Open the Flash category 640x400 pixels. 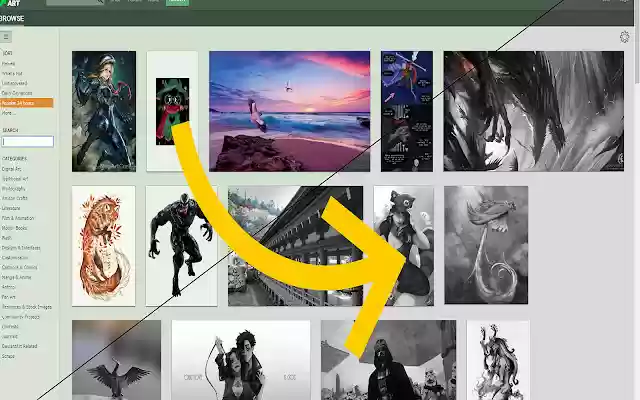[x=7, y=238]
